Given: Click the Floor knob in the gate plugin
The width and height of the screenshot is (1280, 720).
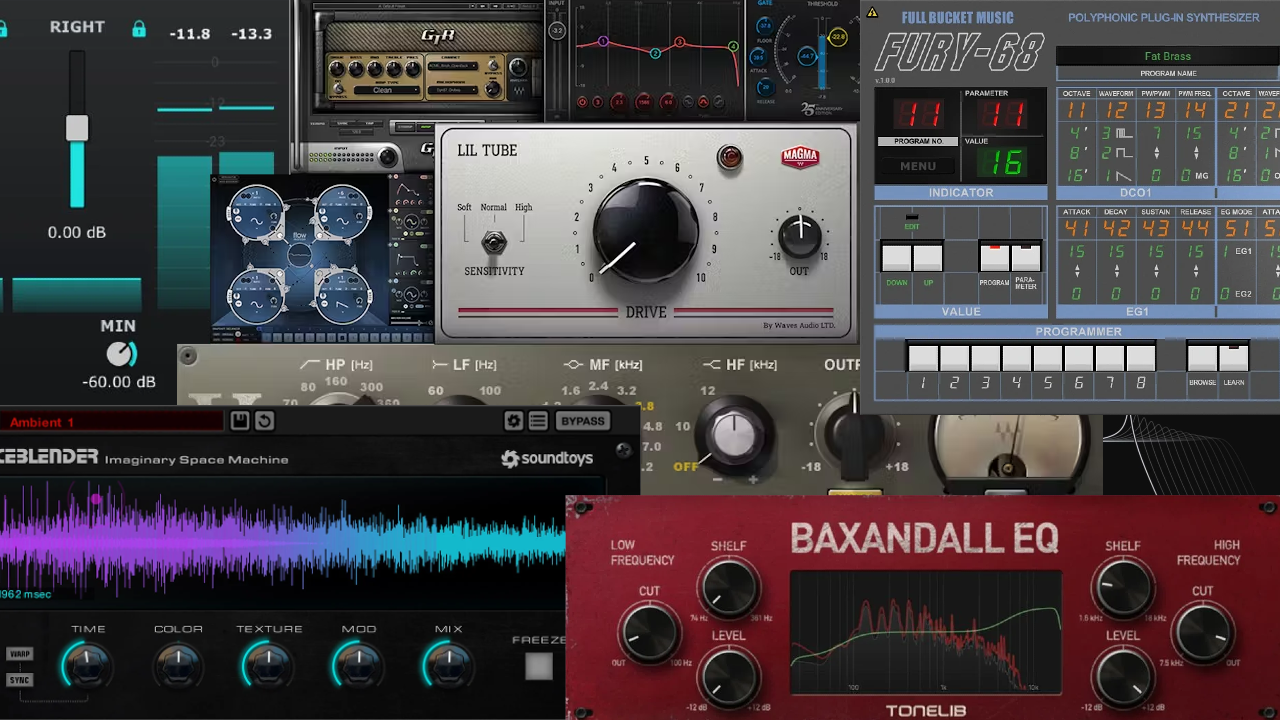Looking at the screenshot, I should pyautogui.click(x=764, y=26).
